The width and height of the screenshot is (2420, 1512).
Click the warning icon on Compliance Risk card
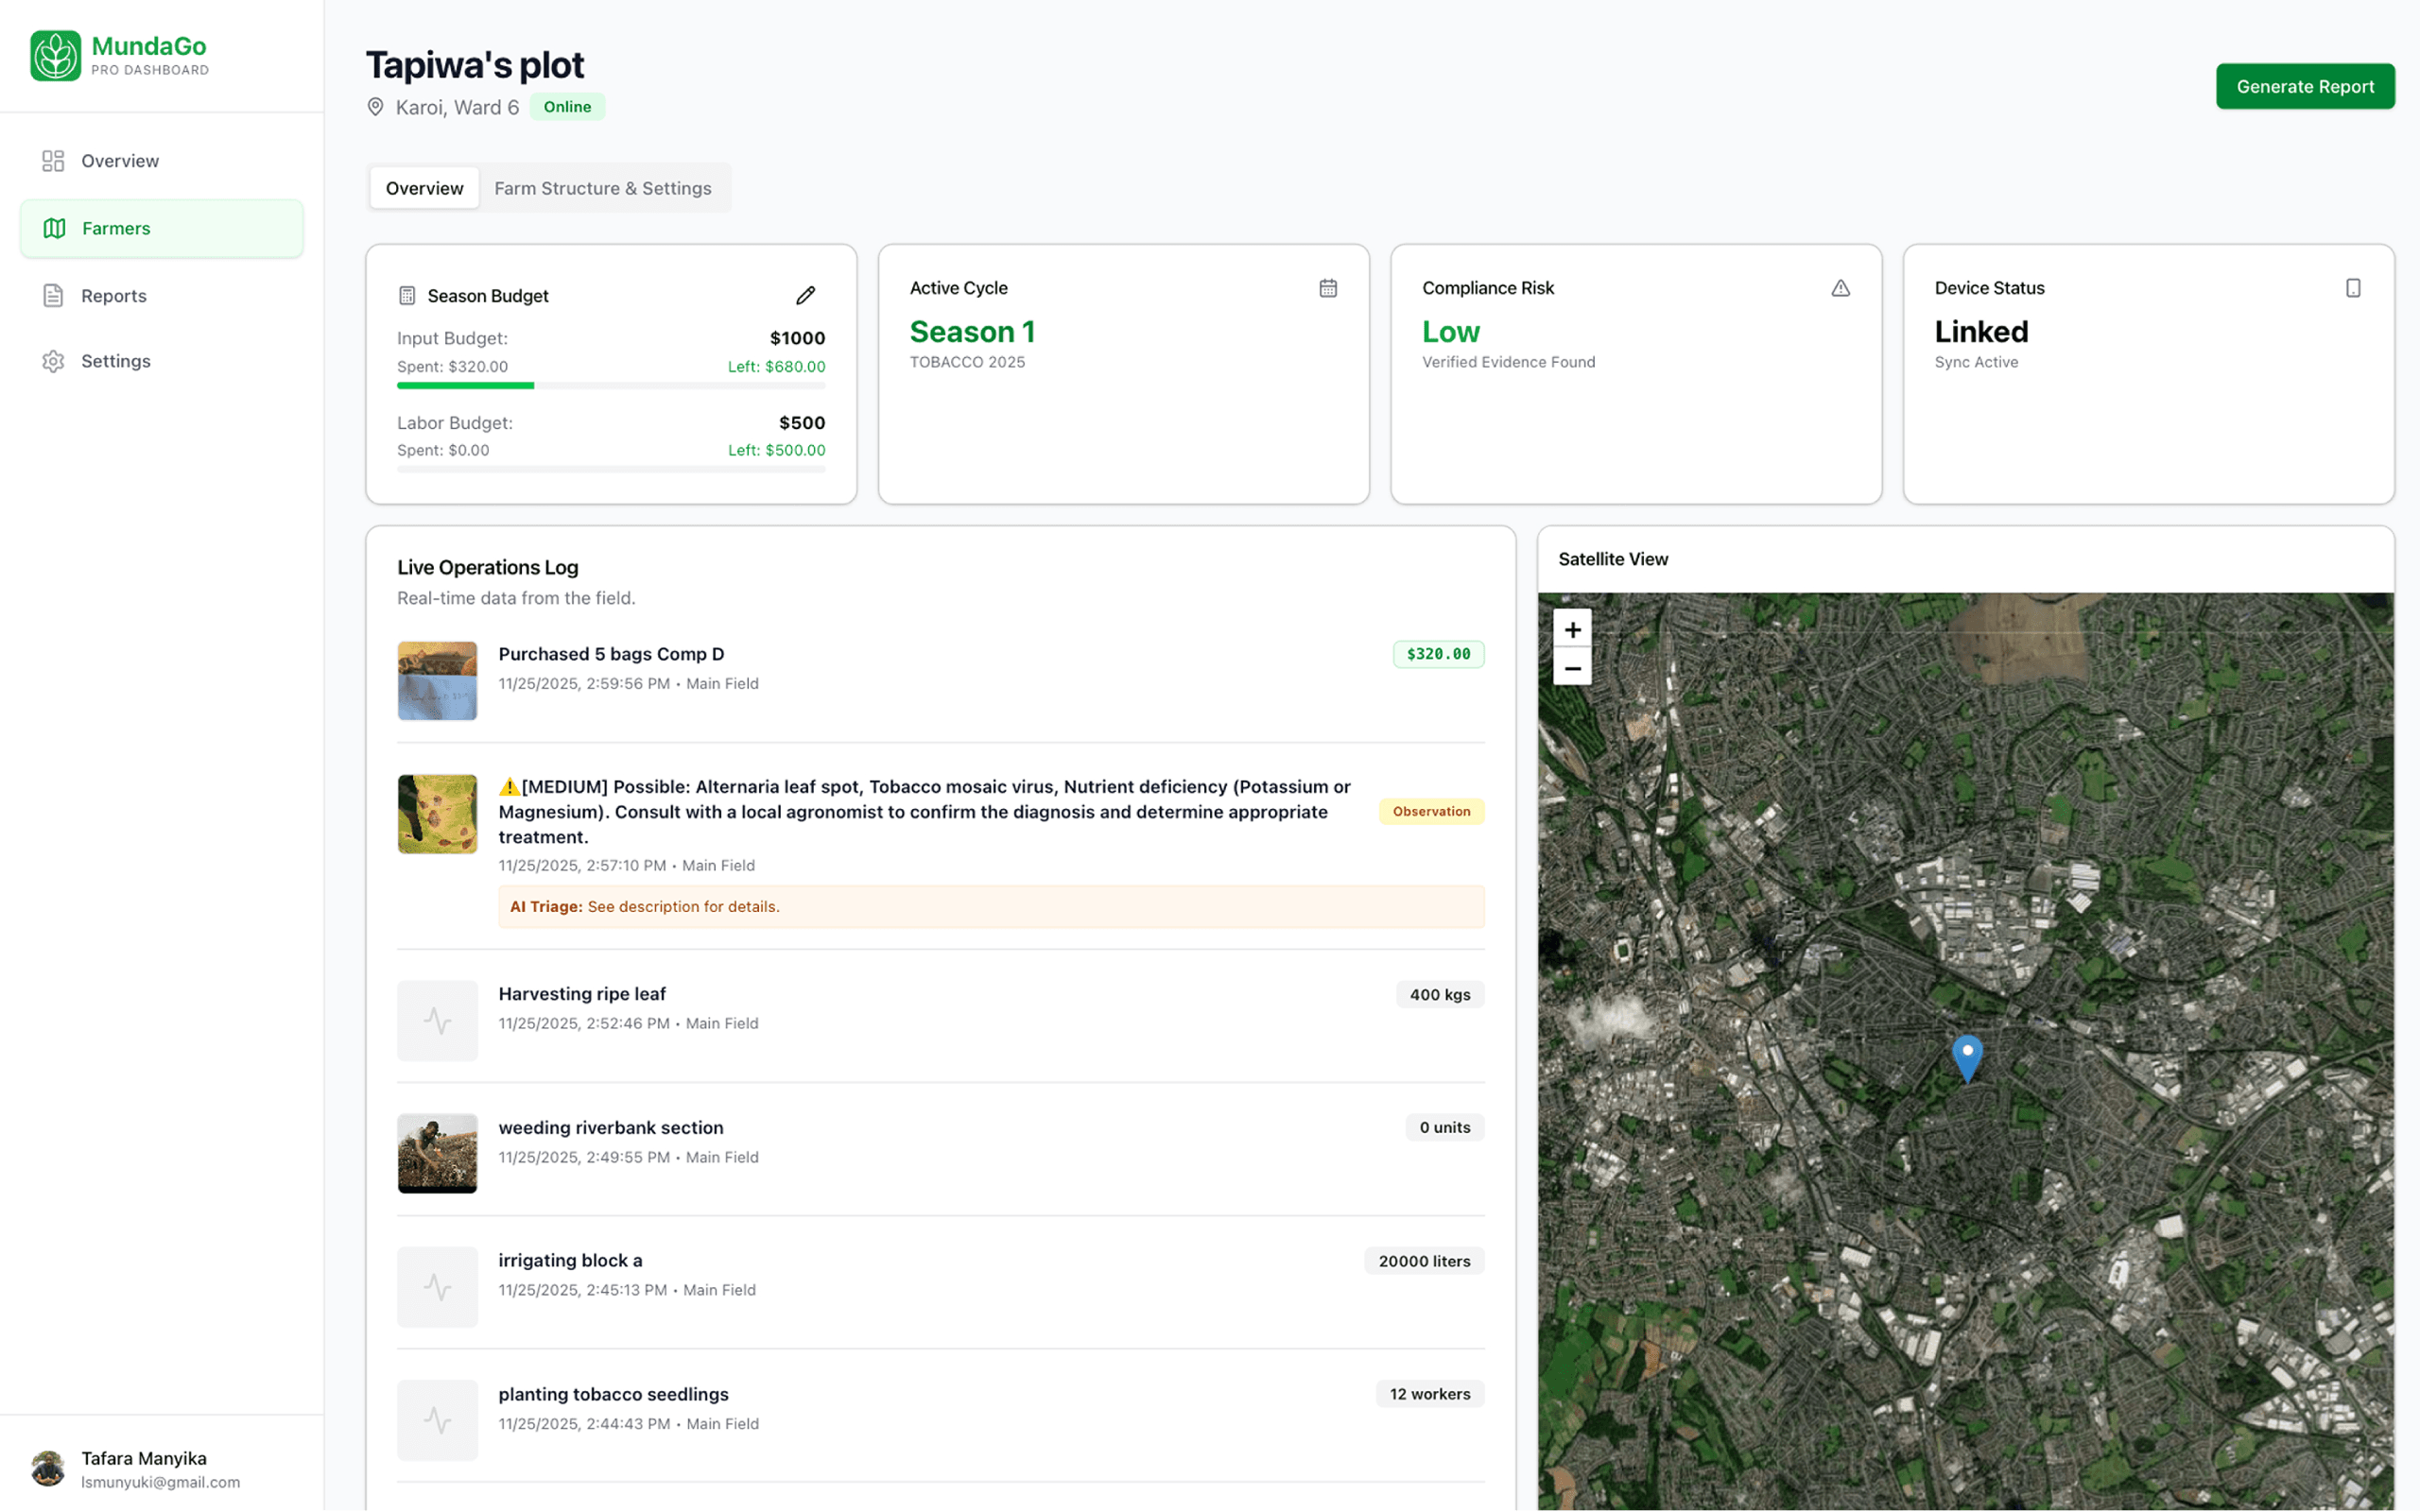point(1841,287)
